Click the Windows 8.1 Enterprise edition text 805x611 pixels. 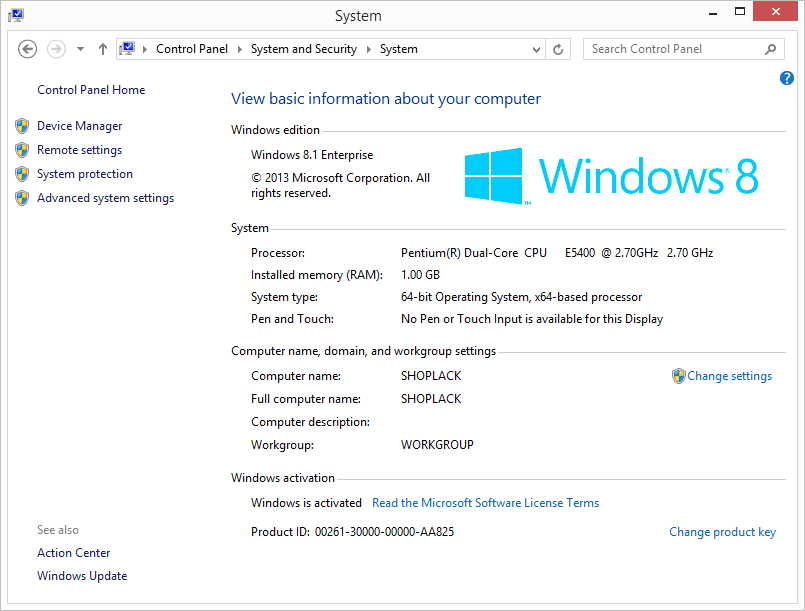pyautogui.click(x=312, y=155)
